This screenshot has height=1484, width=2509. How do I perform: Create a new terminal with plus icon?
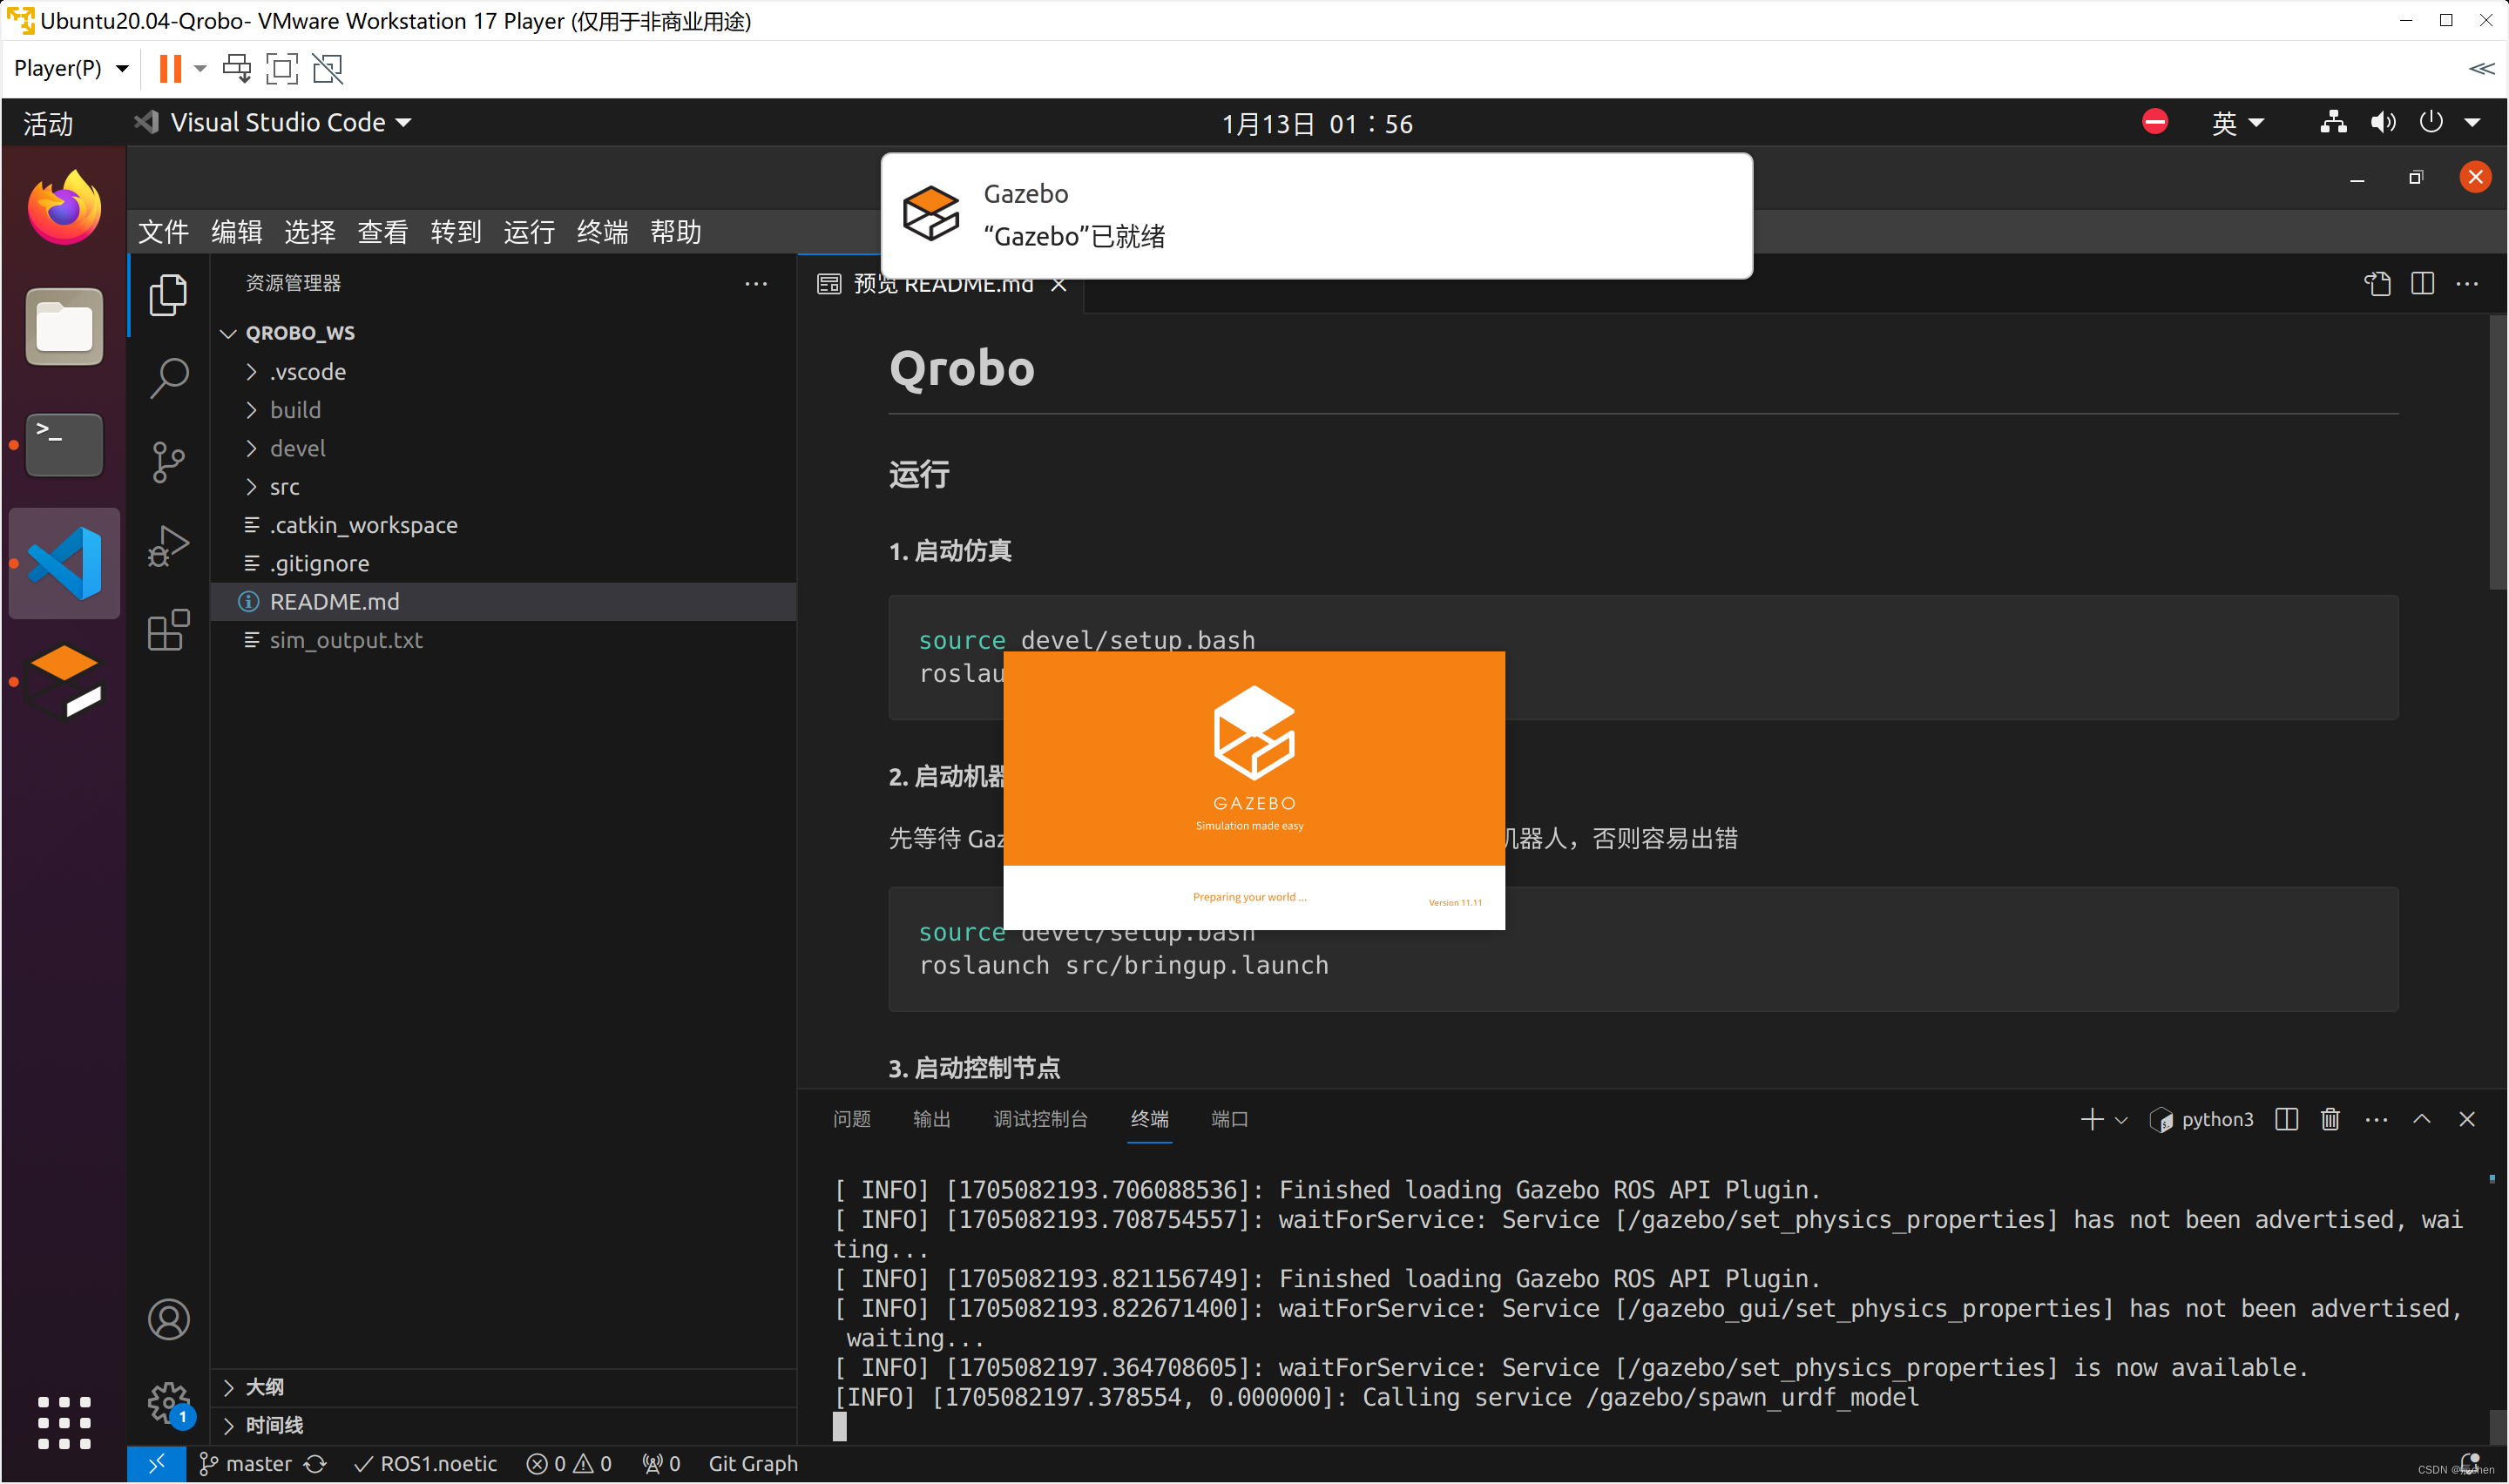(x=2091, y=1119)
